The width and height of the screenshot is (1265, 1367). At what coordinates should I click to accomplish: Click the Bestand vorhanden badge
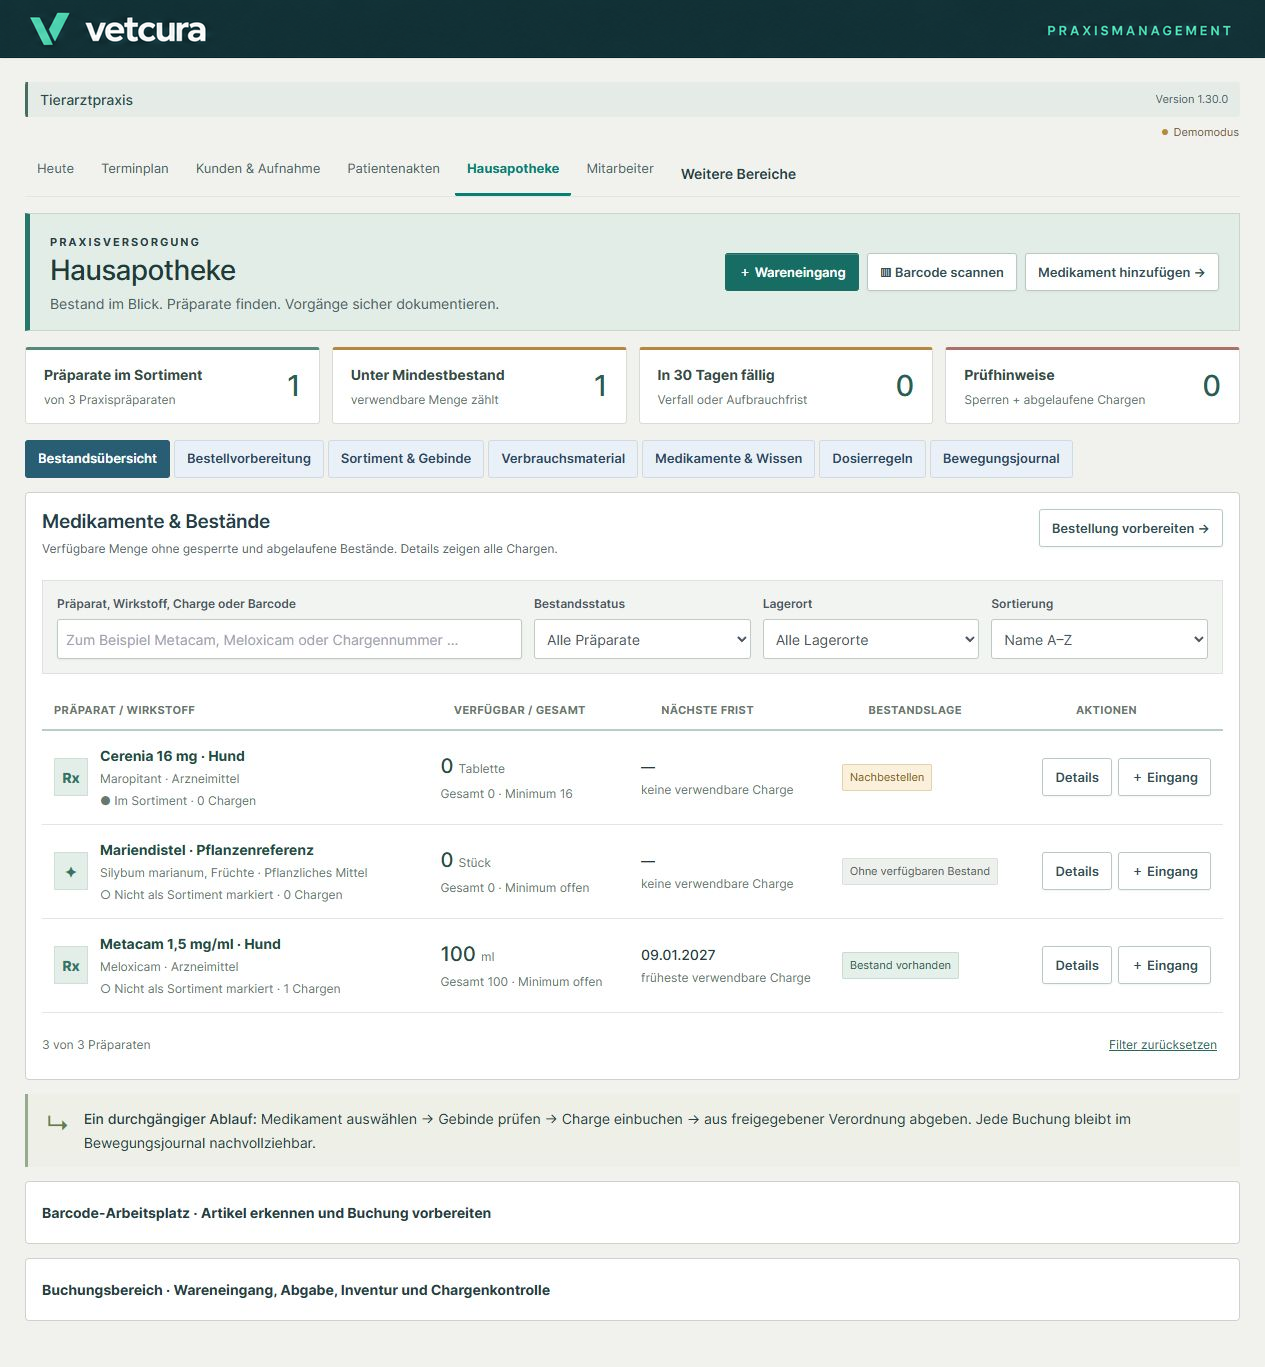pos(900,965)
